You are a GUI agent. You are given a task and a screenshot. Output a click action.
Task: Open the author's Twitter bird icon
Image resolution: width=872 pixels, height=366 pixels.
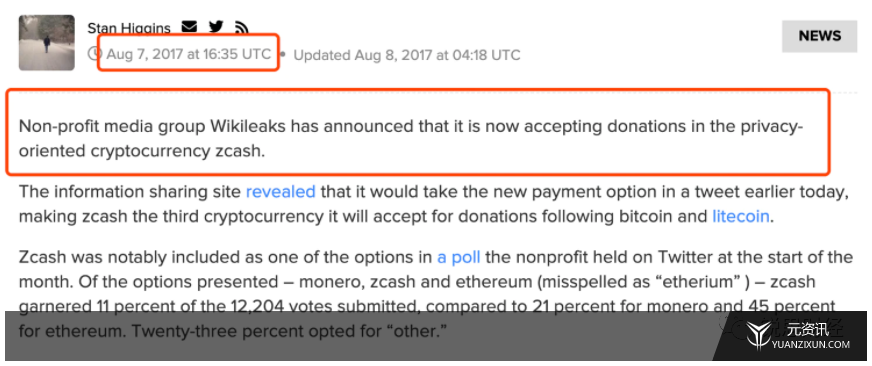coord(216,26)
